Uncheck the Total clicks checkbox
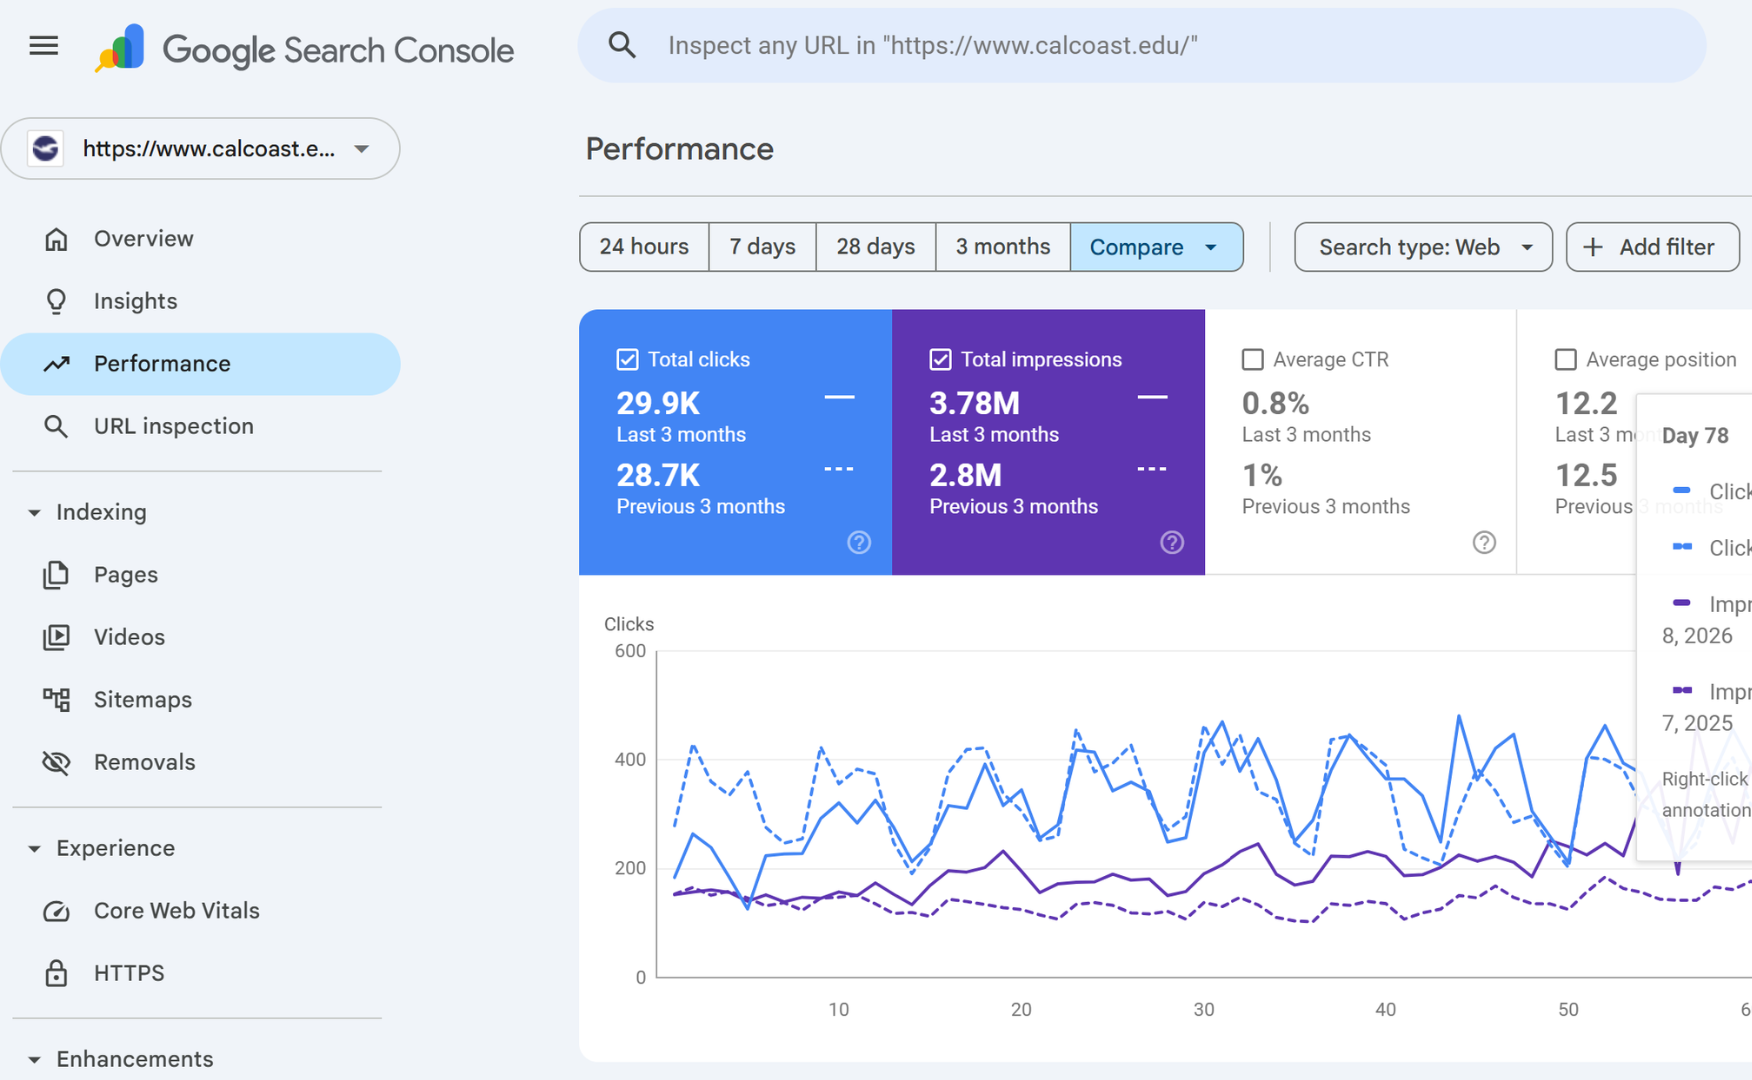Image resolution: width=1752 pixels, height=1080 pixels. [628, 360]
